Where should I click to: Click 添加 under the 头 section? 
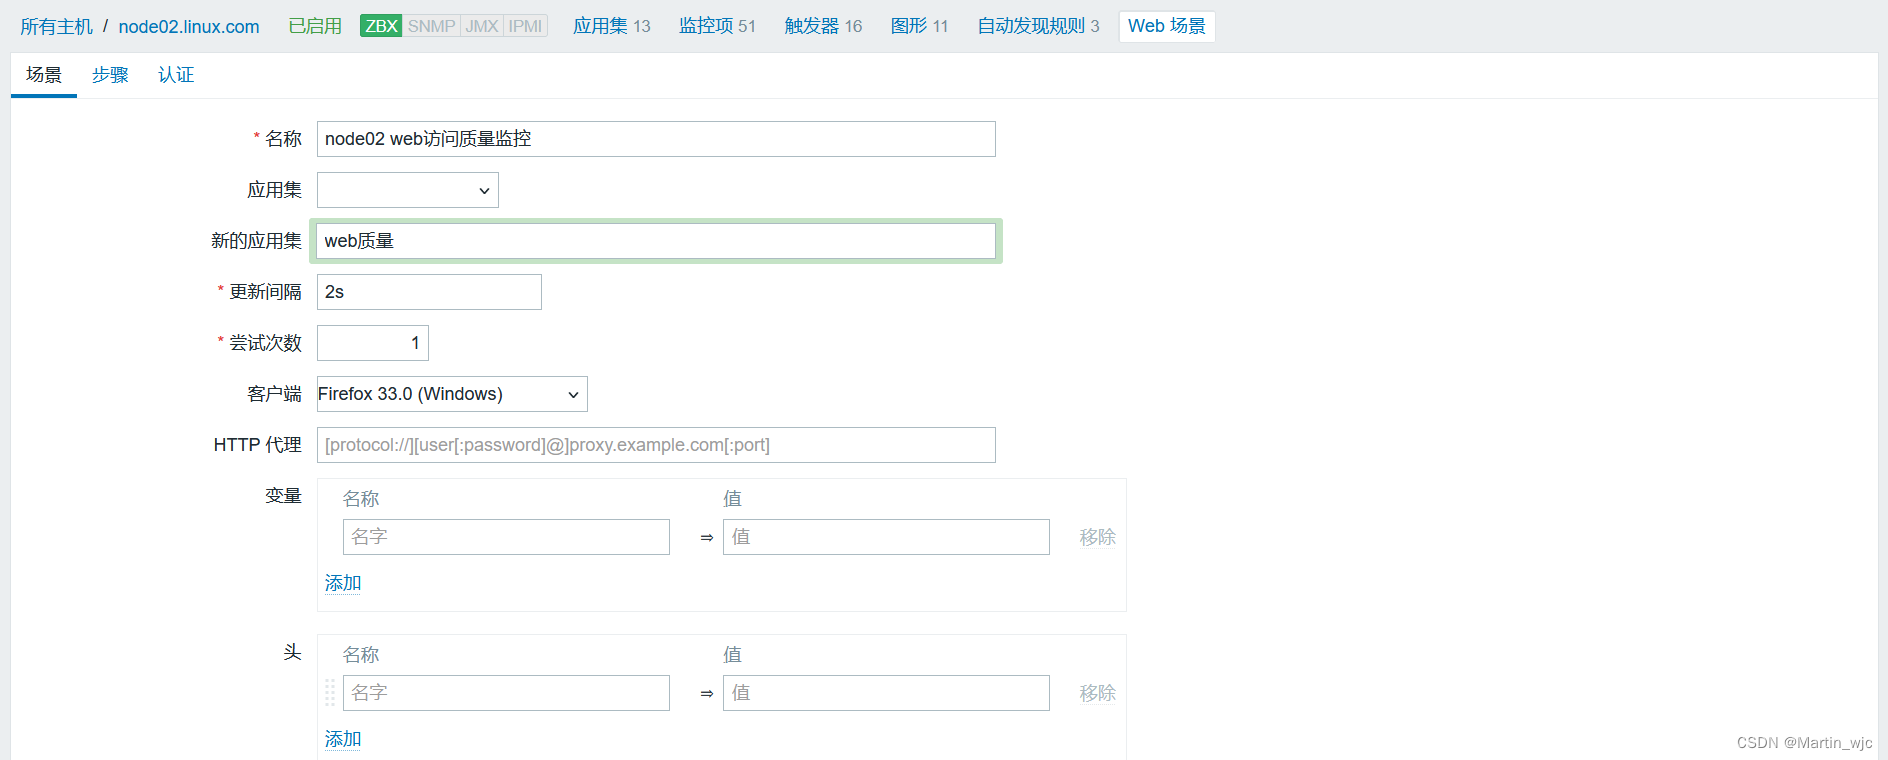(x=343, y=739)
